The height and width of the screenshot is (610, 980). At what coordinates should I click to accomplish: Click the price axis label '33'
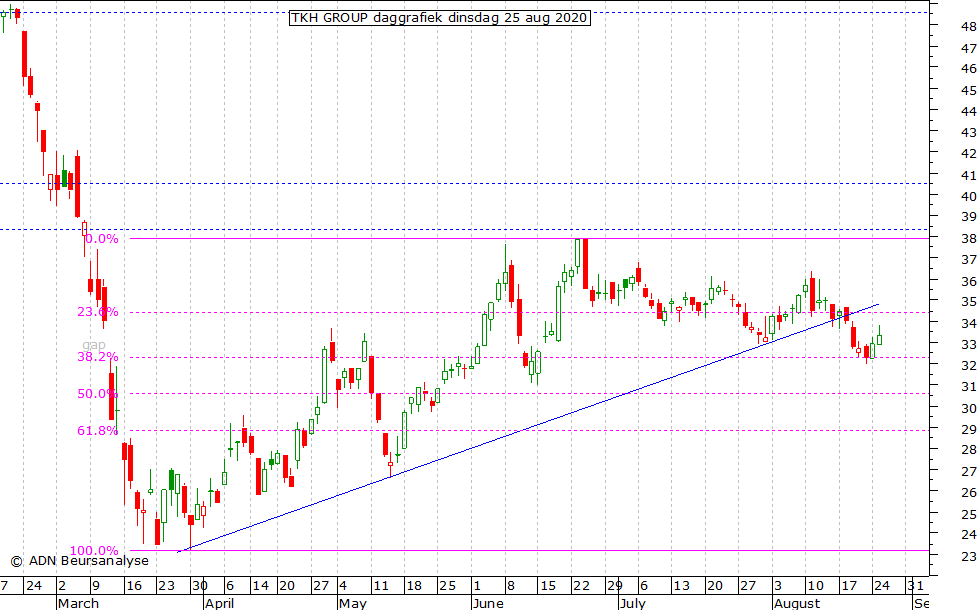(x=969, y=344)
